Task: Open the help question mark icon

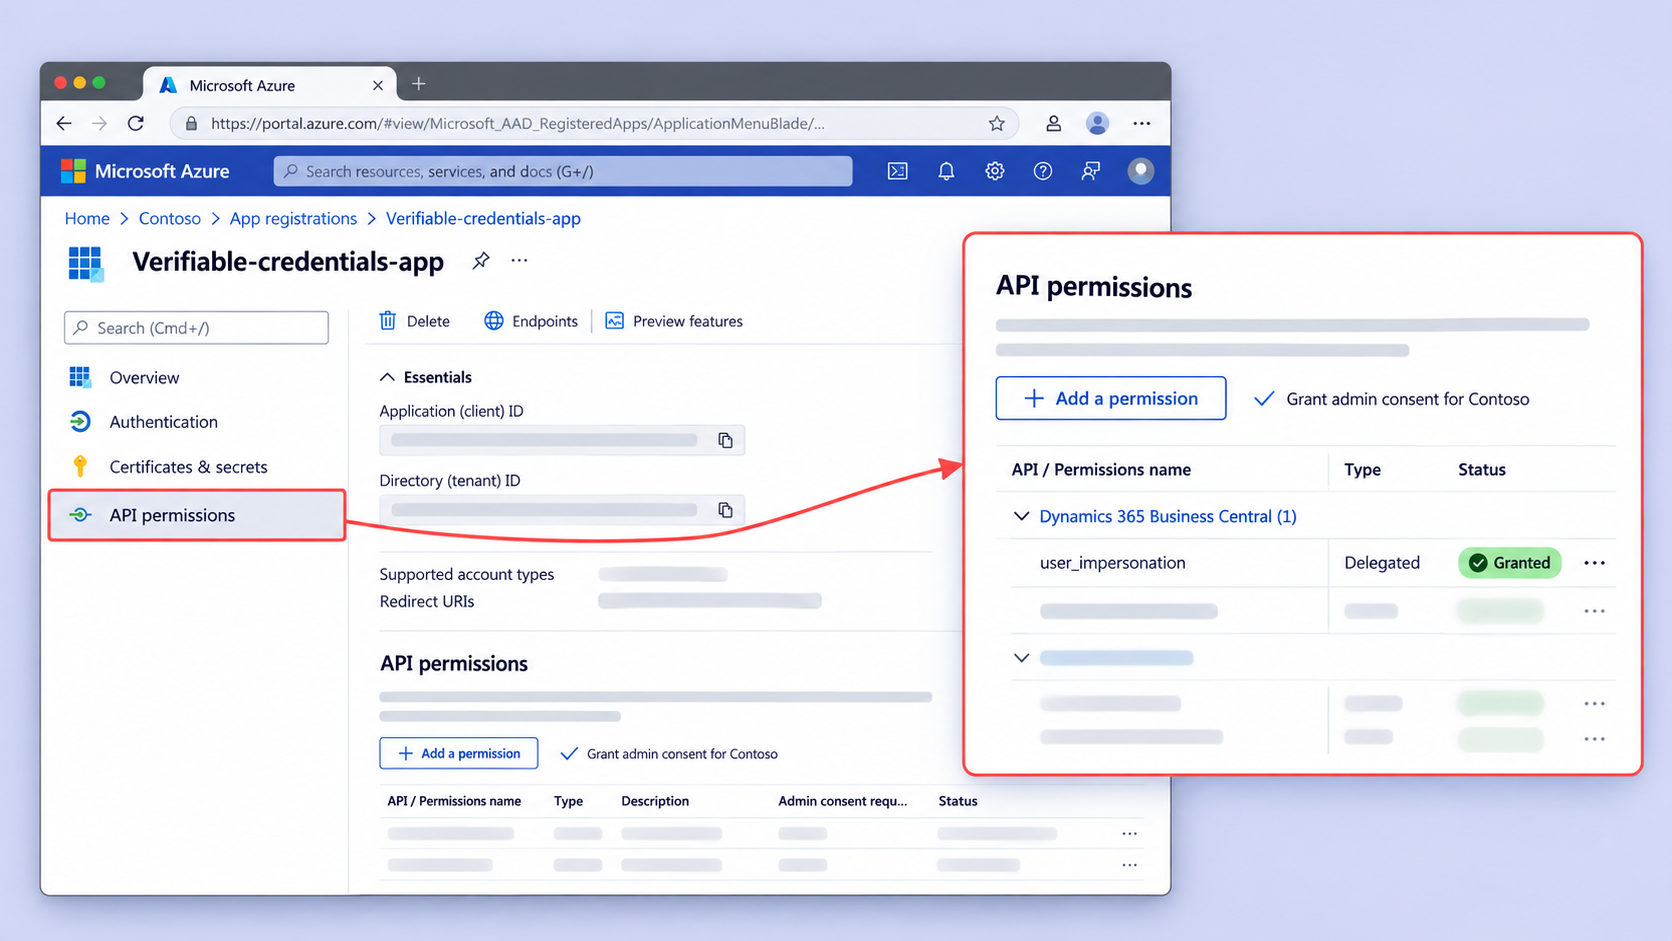Action: pos(1042,171)
